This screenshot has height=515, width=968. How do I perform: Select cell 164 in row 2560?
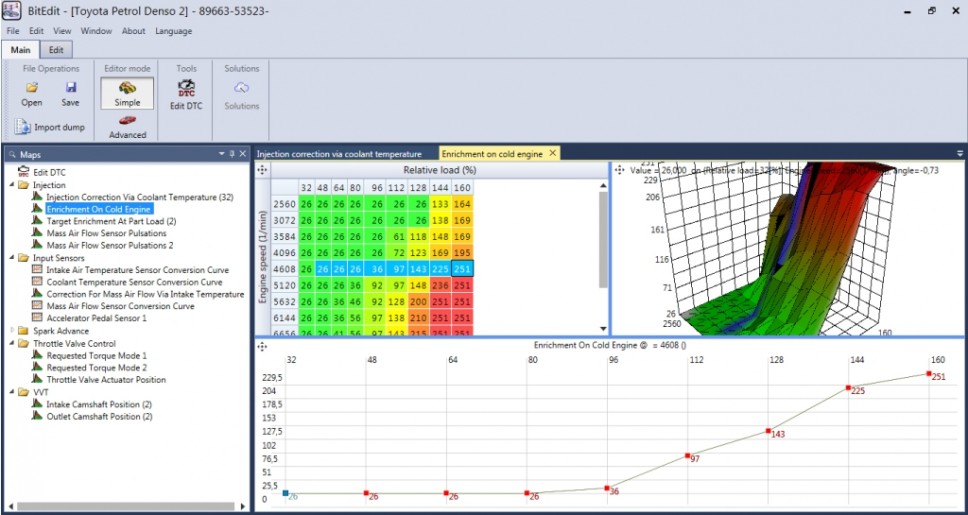(462, 204)
